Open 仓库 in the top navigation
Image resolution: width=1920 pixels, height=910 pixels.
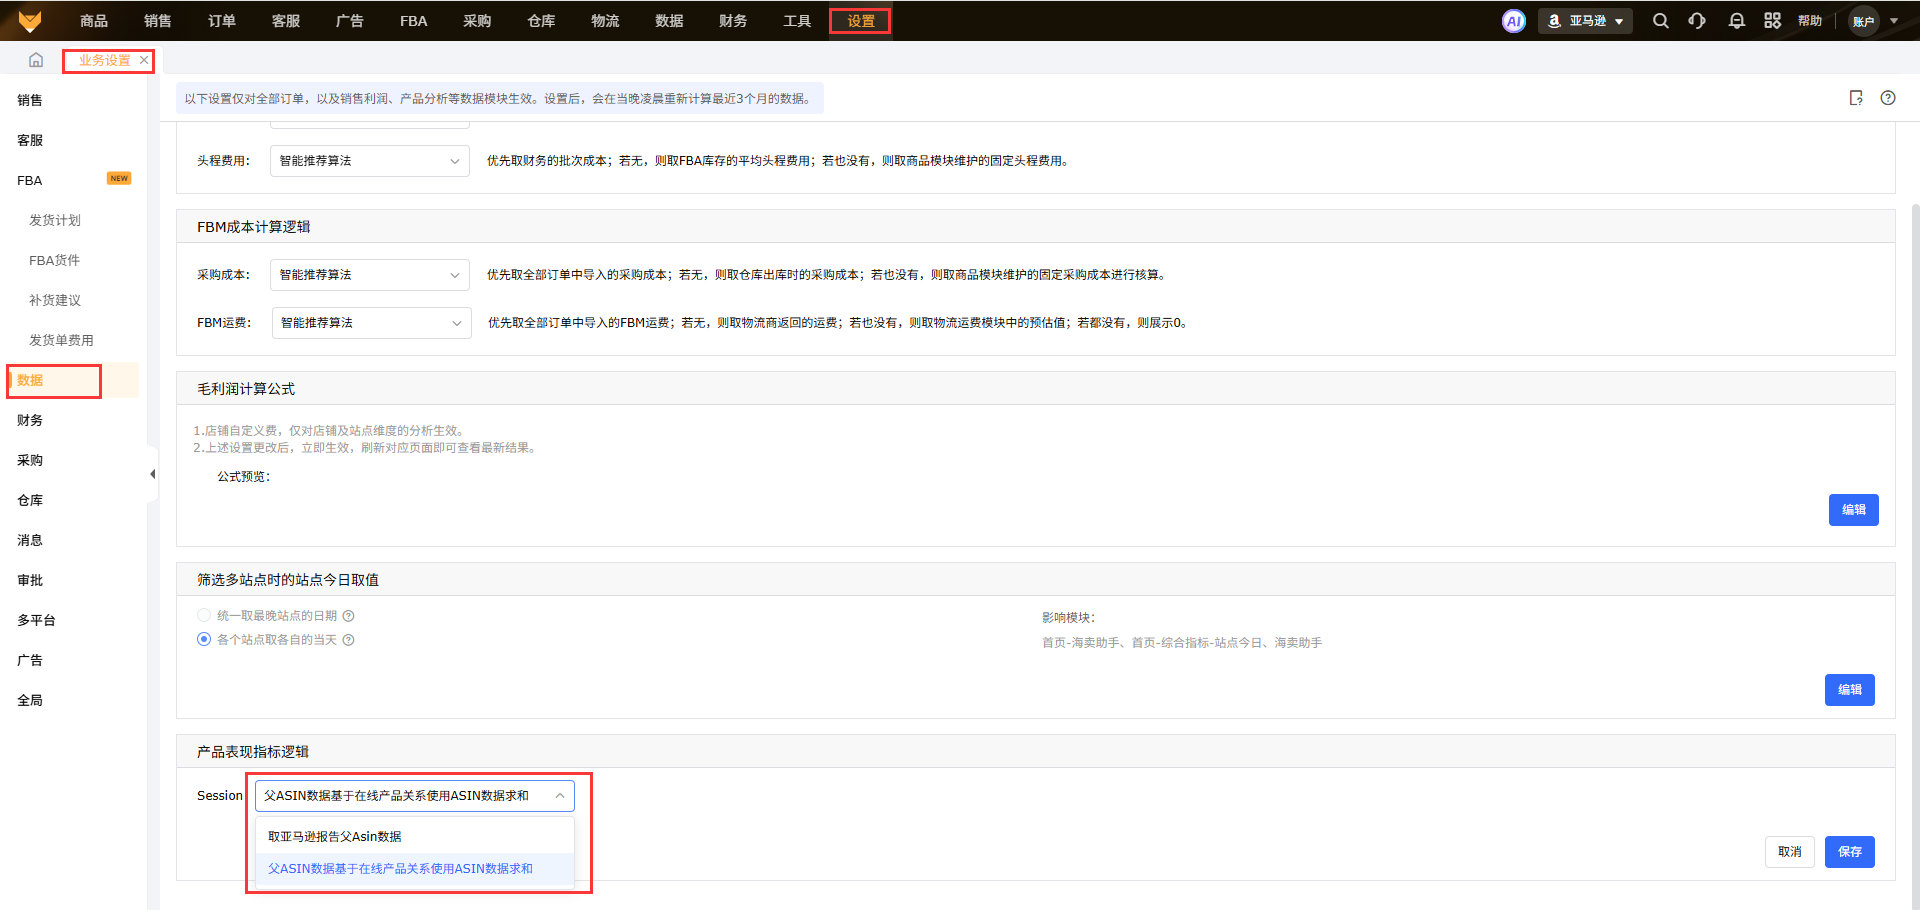coord(541,21)
